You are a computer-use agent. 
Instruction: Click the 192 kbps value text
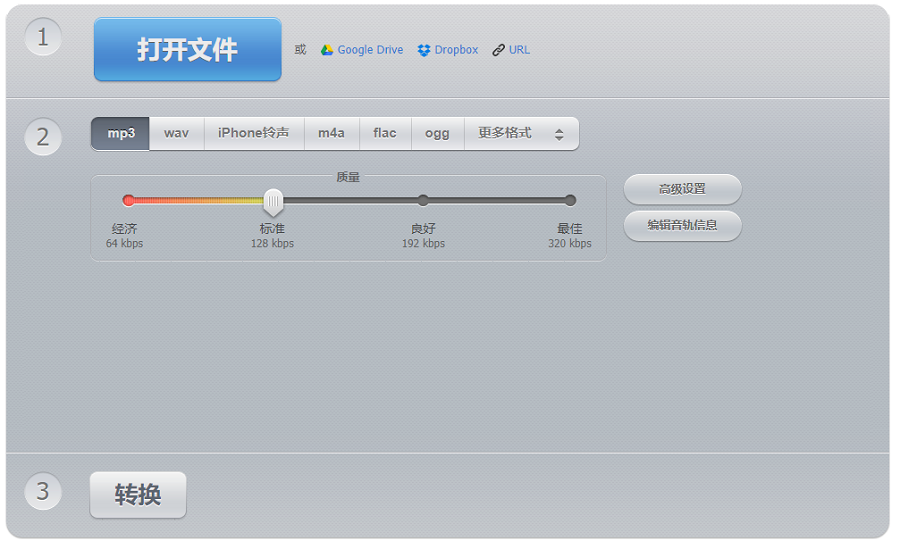point(423,243)
